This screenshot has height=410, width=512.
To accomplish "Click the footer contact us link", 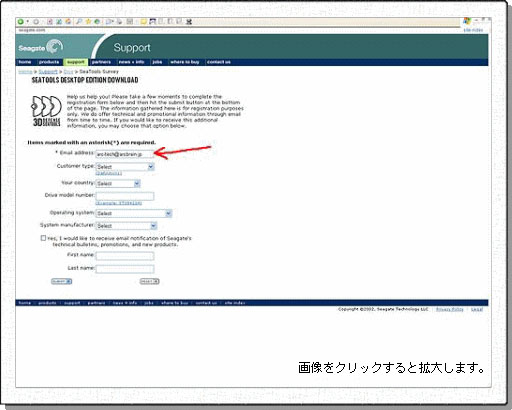I will pyautogui.click(x=206, y=303).
